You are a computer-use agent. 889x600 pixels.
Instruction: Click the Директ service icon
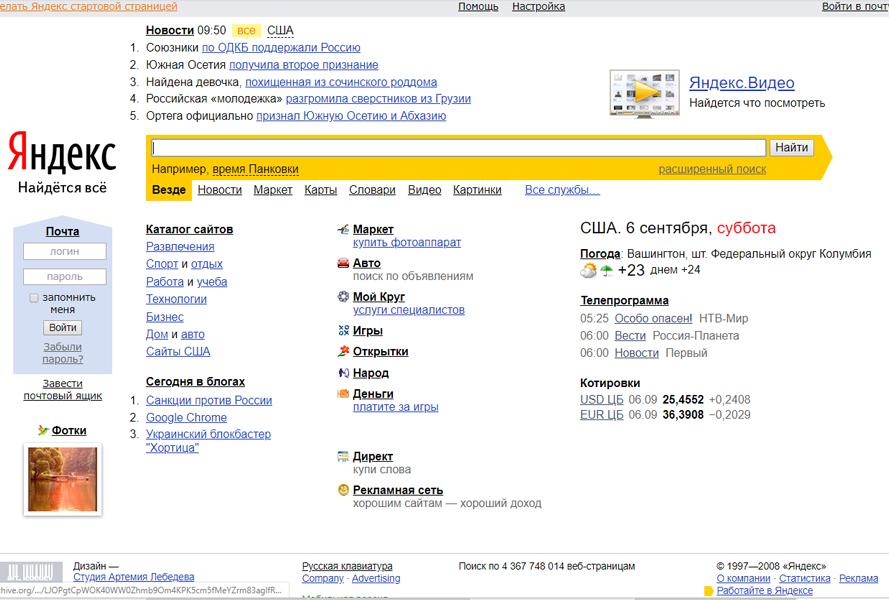[343, 457]
